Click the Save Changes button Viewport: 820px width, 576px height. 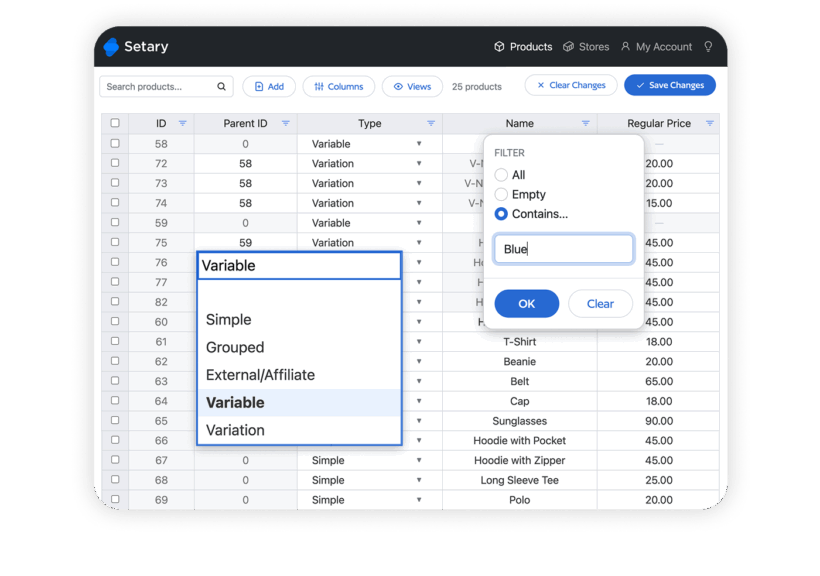tap(669, 86)
